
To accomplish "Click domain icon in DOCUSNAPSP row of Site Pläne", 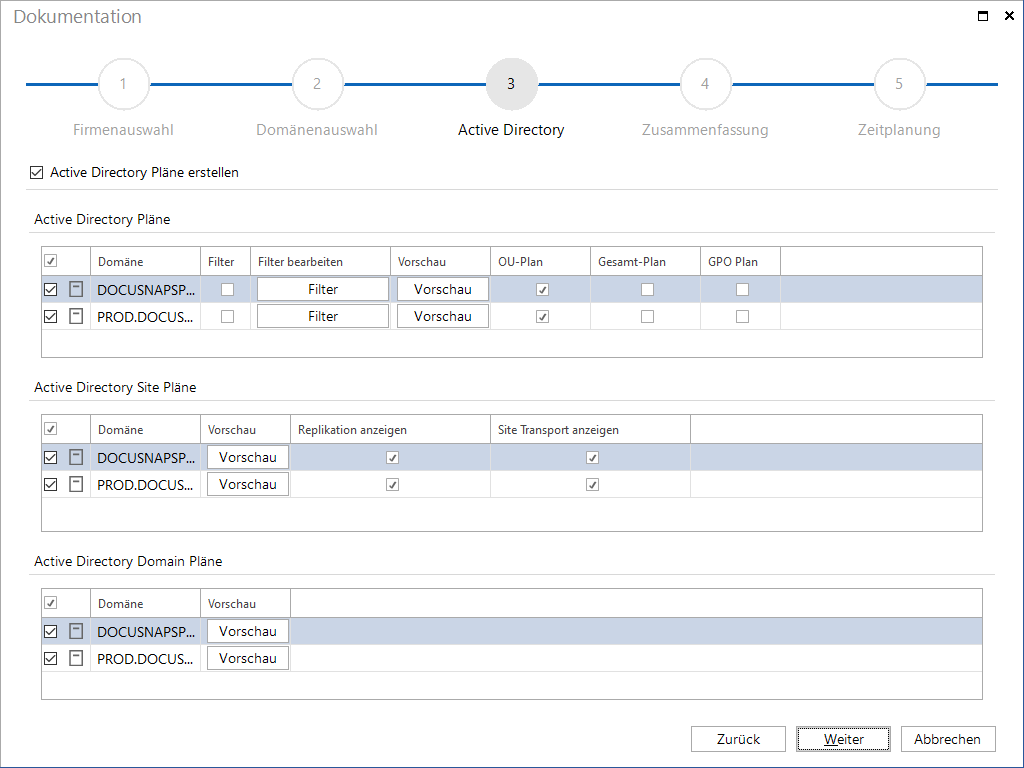I will [x=76, y=457].
